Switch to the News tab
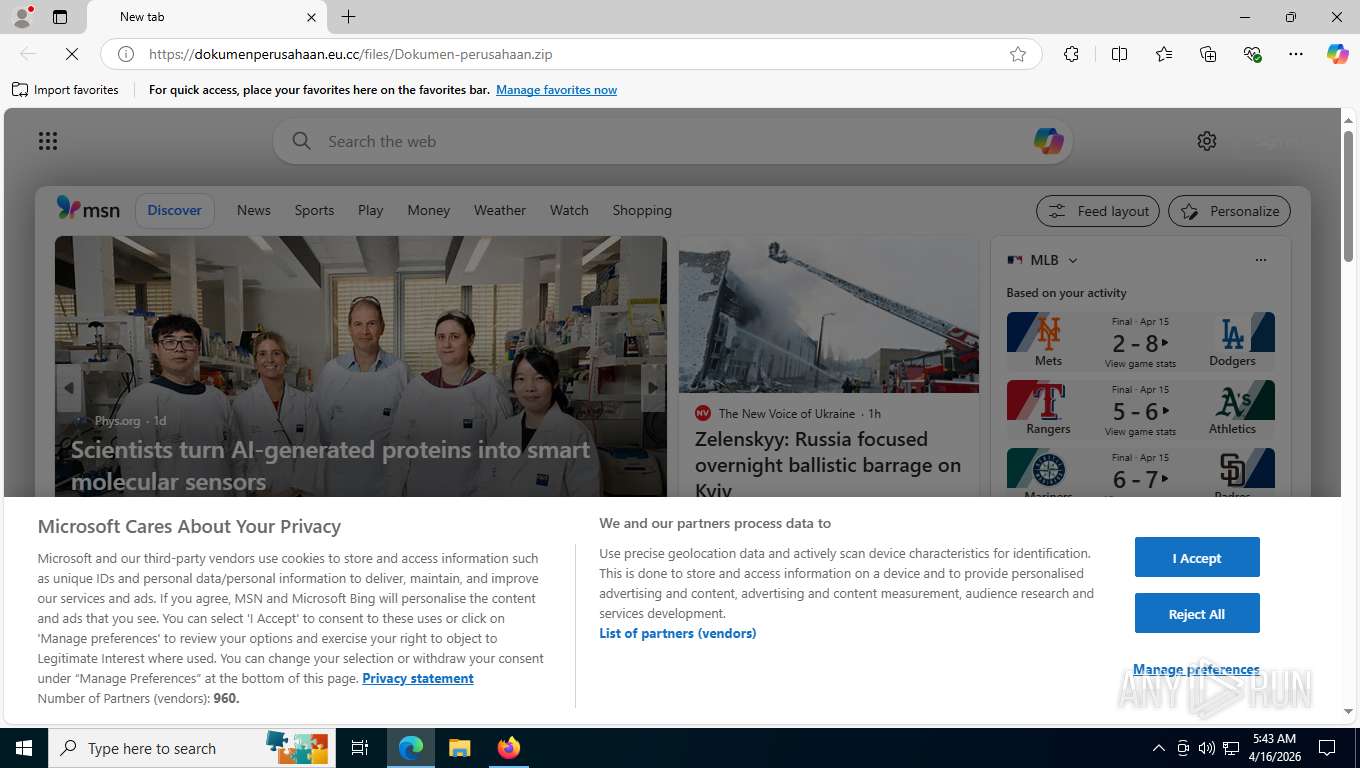 254,210
